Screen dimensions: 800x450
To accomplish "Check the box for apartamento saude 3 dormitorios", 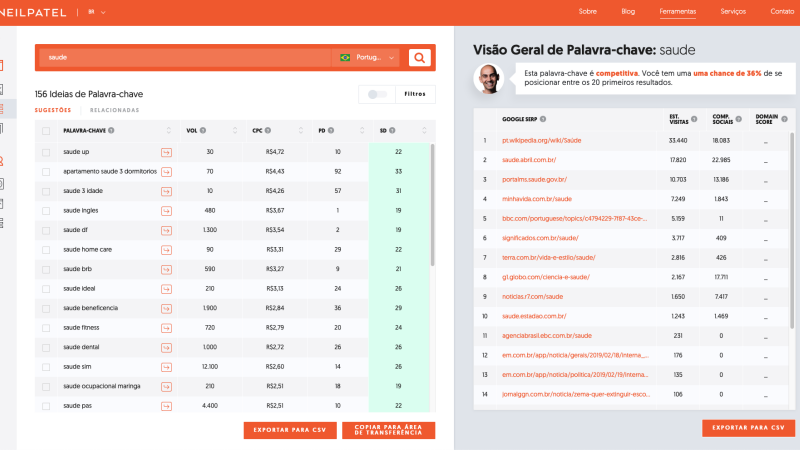I will (46, 172).
